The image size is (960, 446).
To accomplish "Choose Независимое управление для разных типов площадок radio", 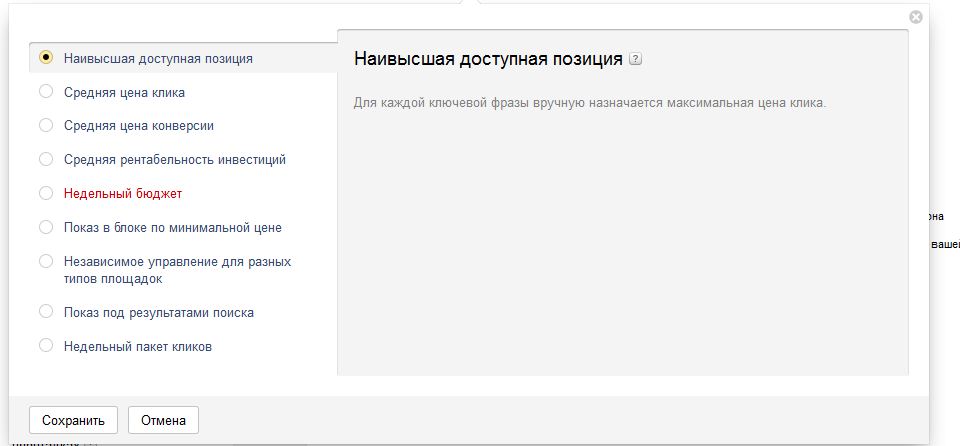I will [45, 261].
